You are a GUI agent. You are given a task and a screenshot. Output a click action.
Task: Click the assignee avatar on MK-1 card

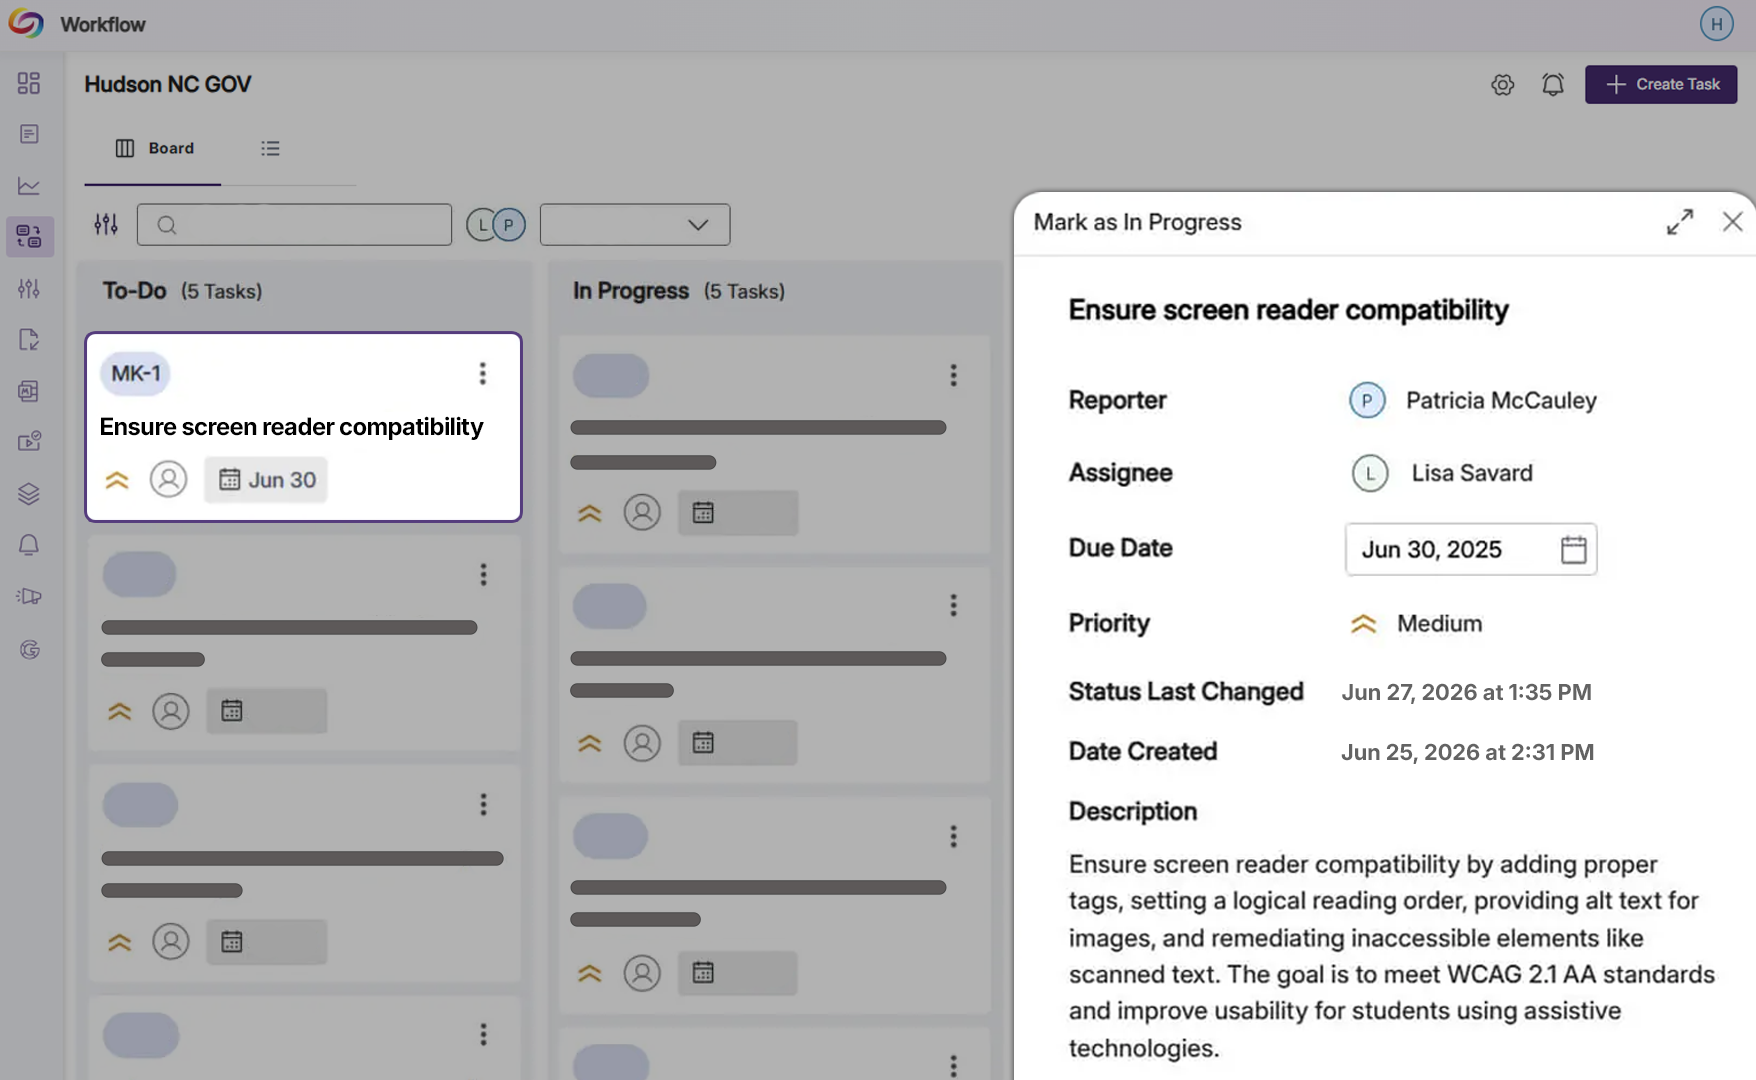tap(168, 479)
